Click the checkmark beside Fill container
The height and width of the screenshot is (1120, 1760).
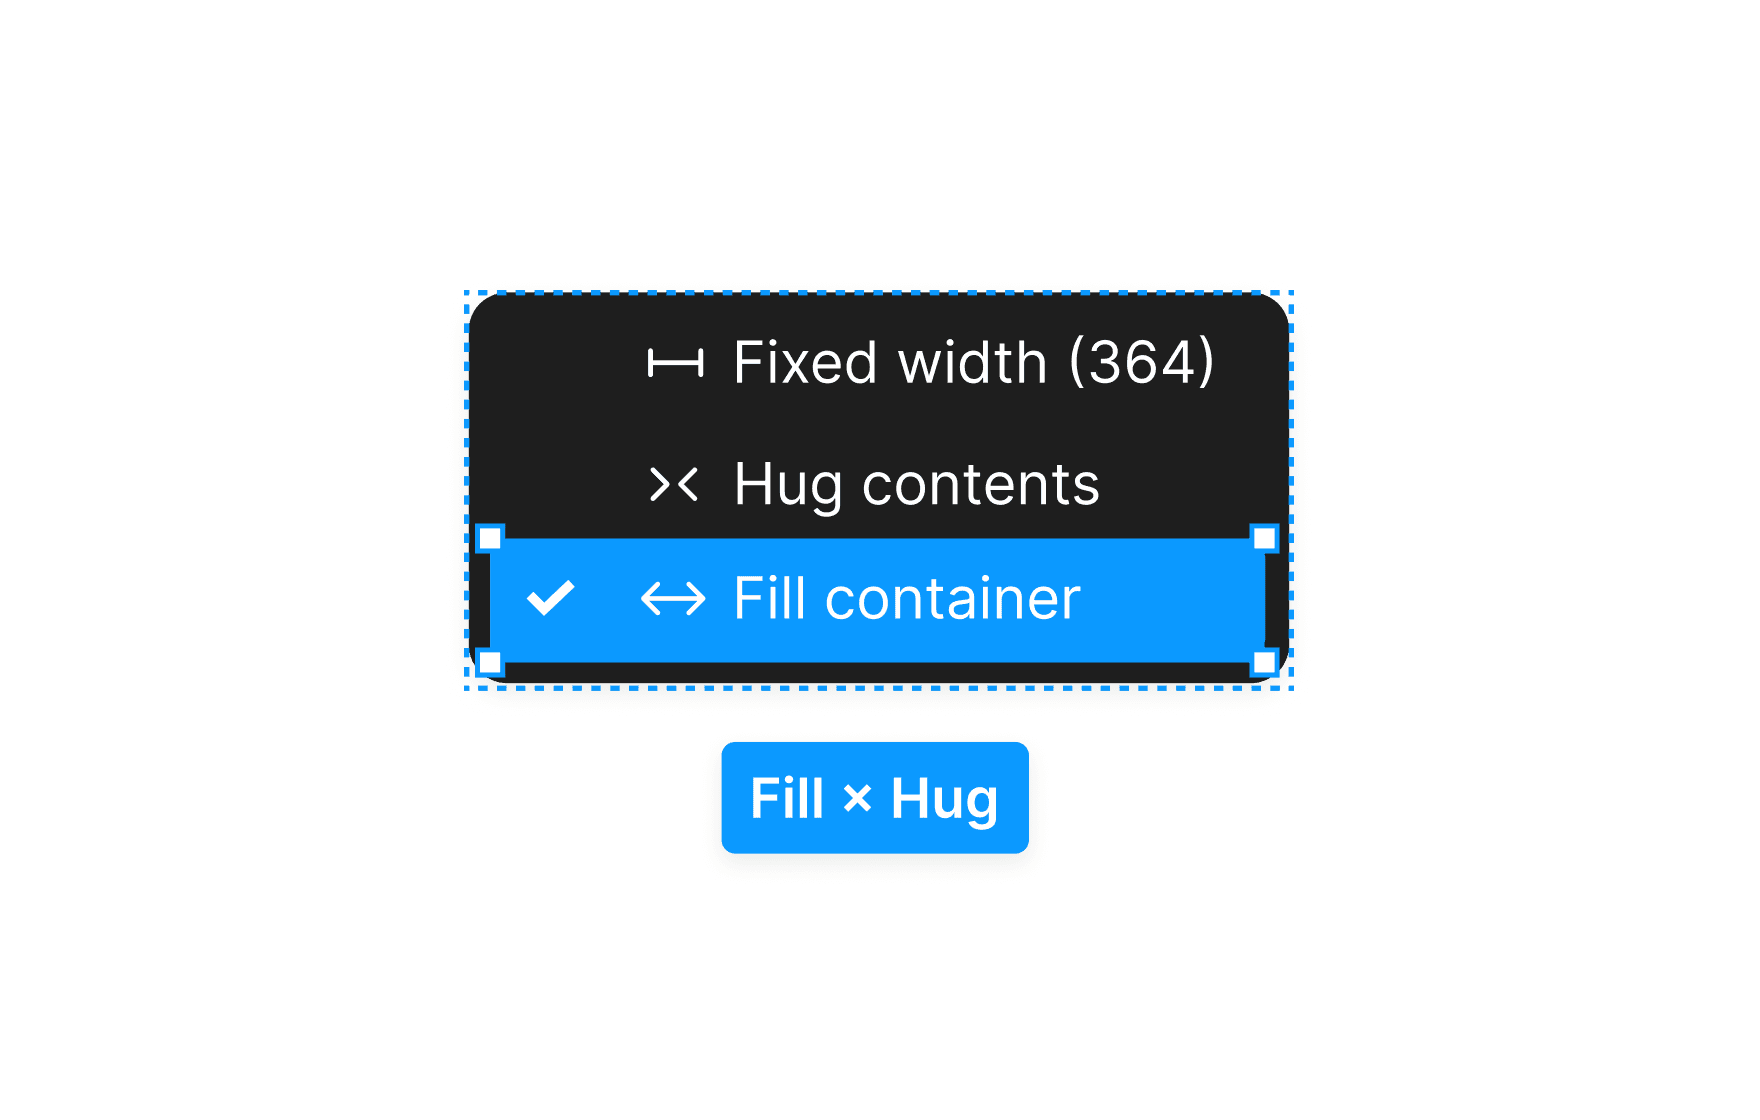tap(551, 598)
